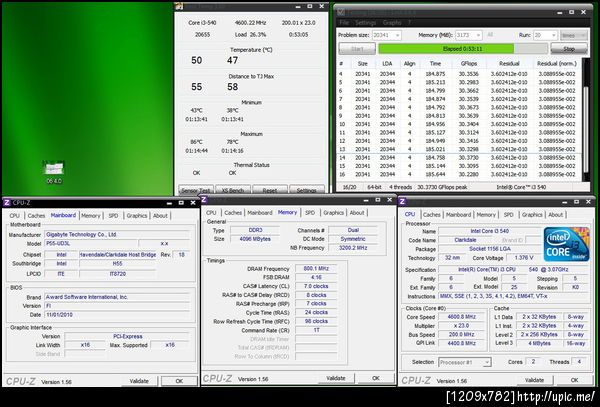This screenshot has height=407, width=600.
Task: Open LinX File menu
Action: [344, 23]
